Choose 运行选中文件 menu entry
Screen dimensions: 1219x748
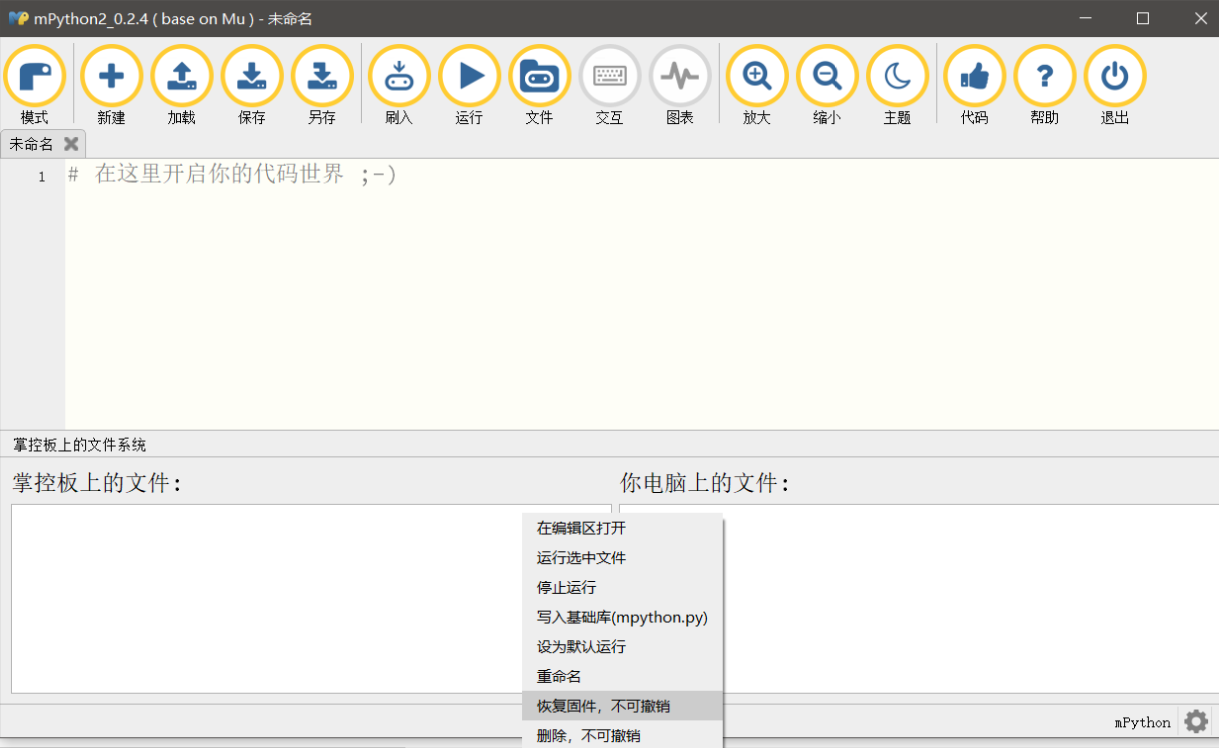point(622,558)
